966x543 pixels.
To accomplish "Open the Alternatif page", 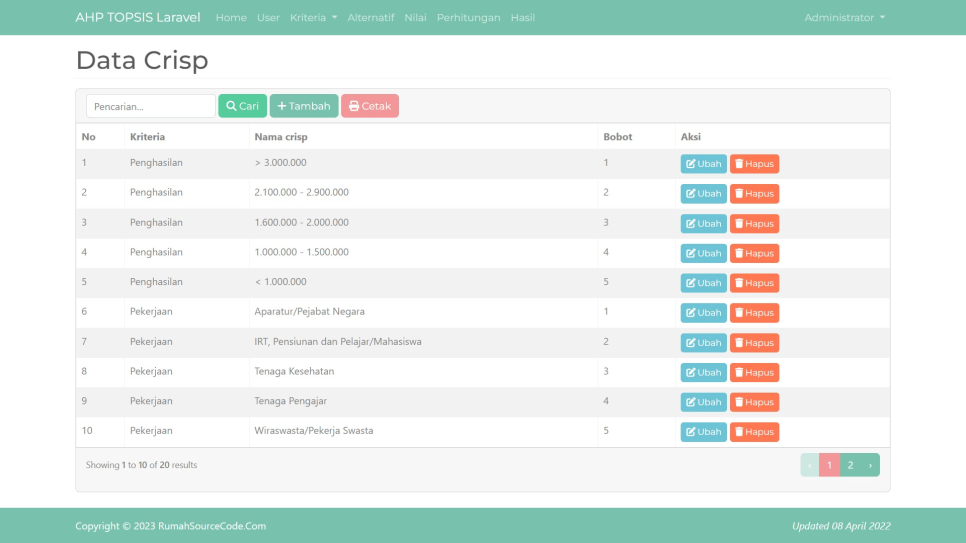I will coord(371,17).
